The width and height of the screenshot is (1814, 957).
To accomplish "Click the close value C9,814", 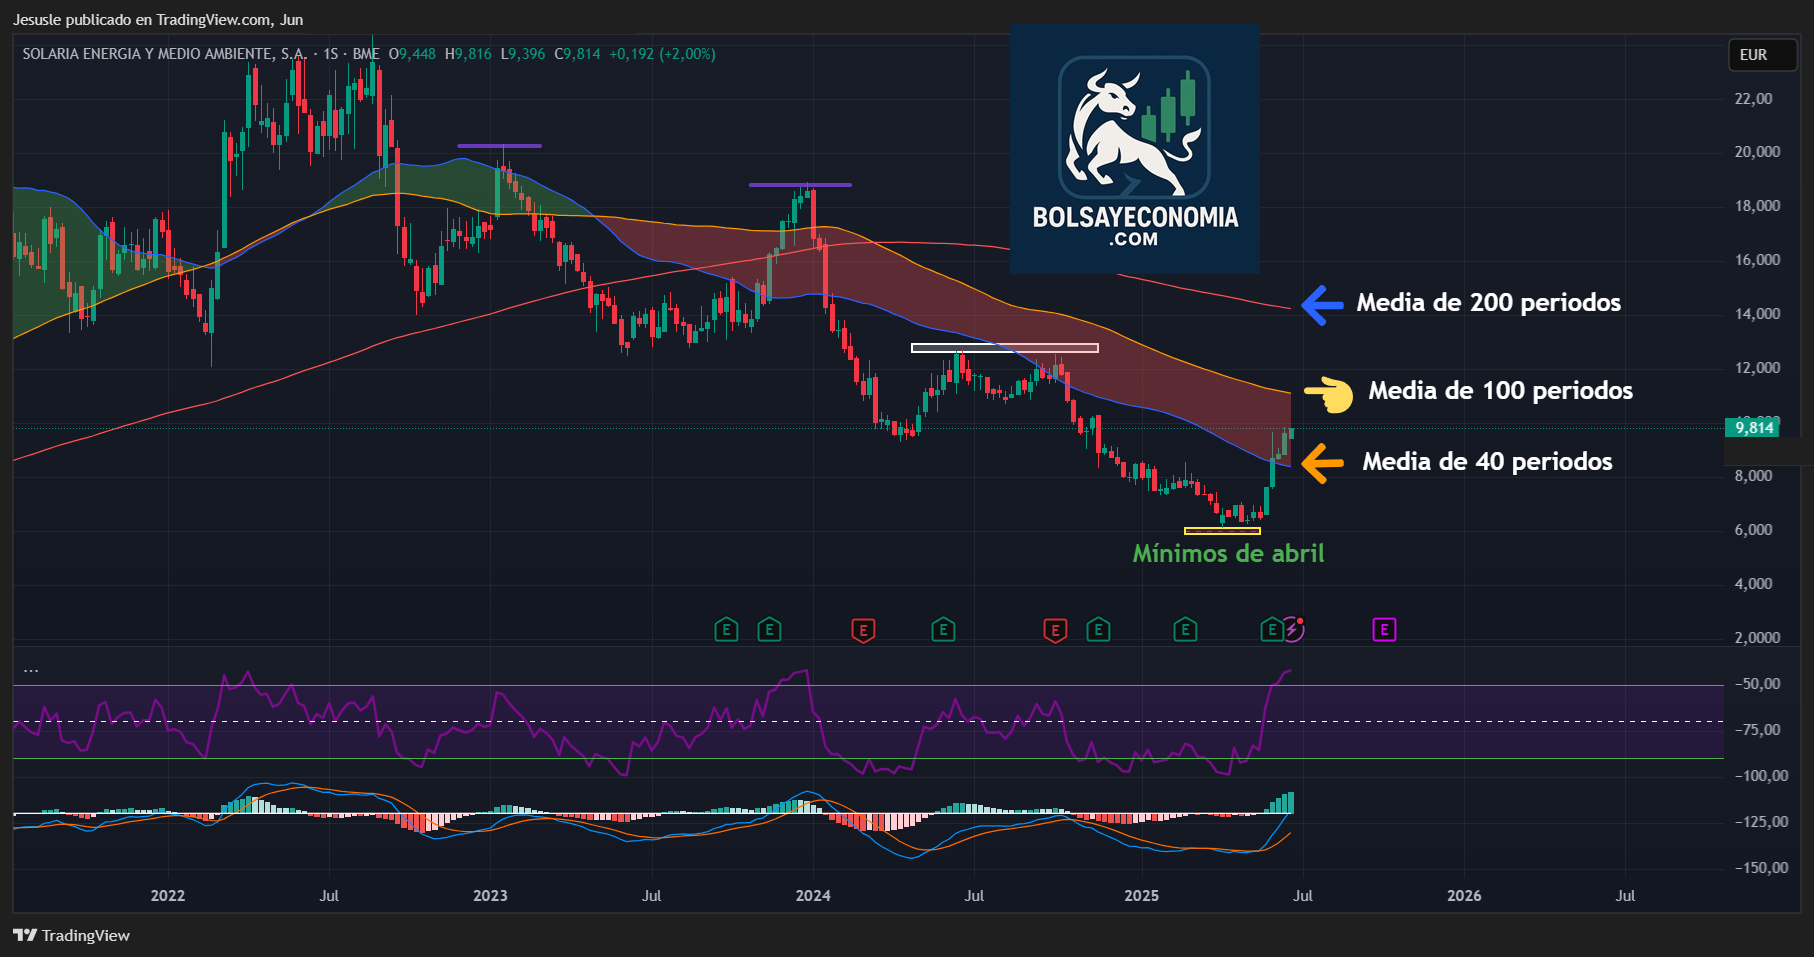I will 578,54.
